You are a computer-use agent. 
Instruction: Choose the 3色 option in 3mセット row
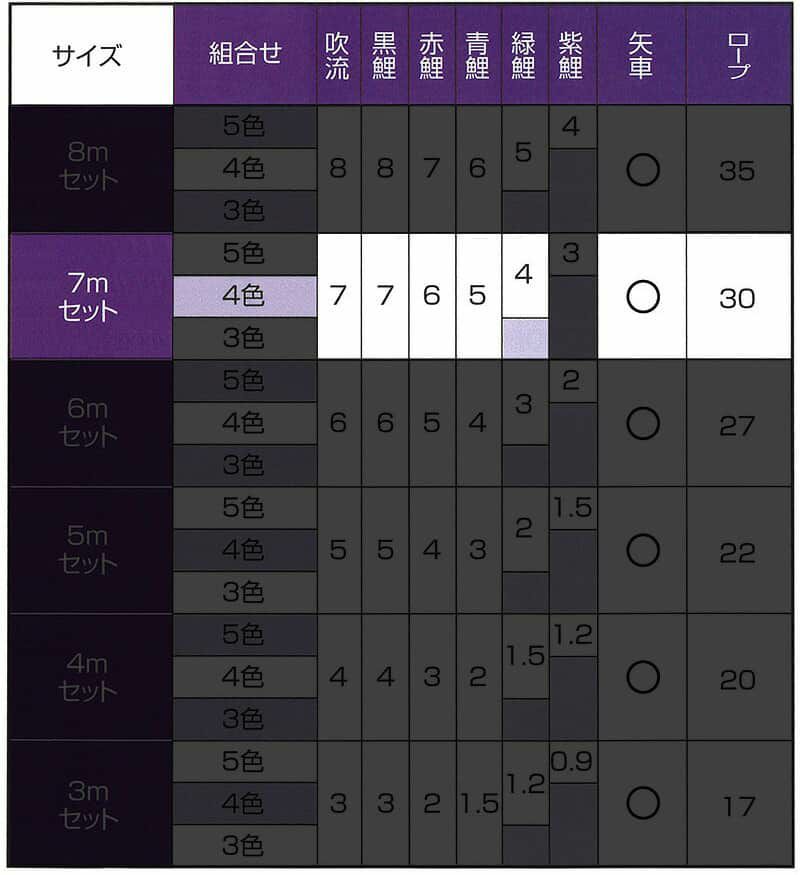(244, 847)
